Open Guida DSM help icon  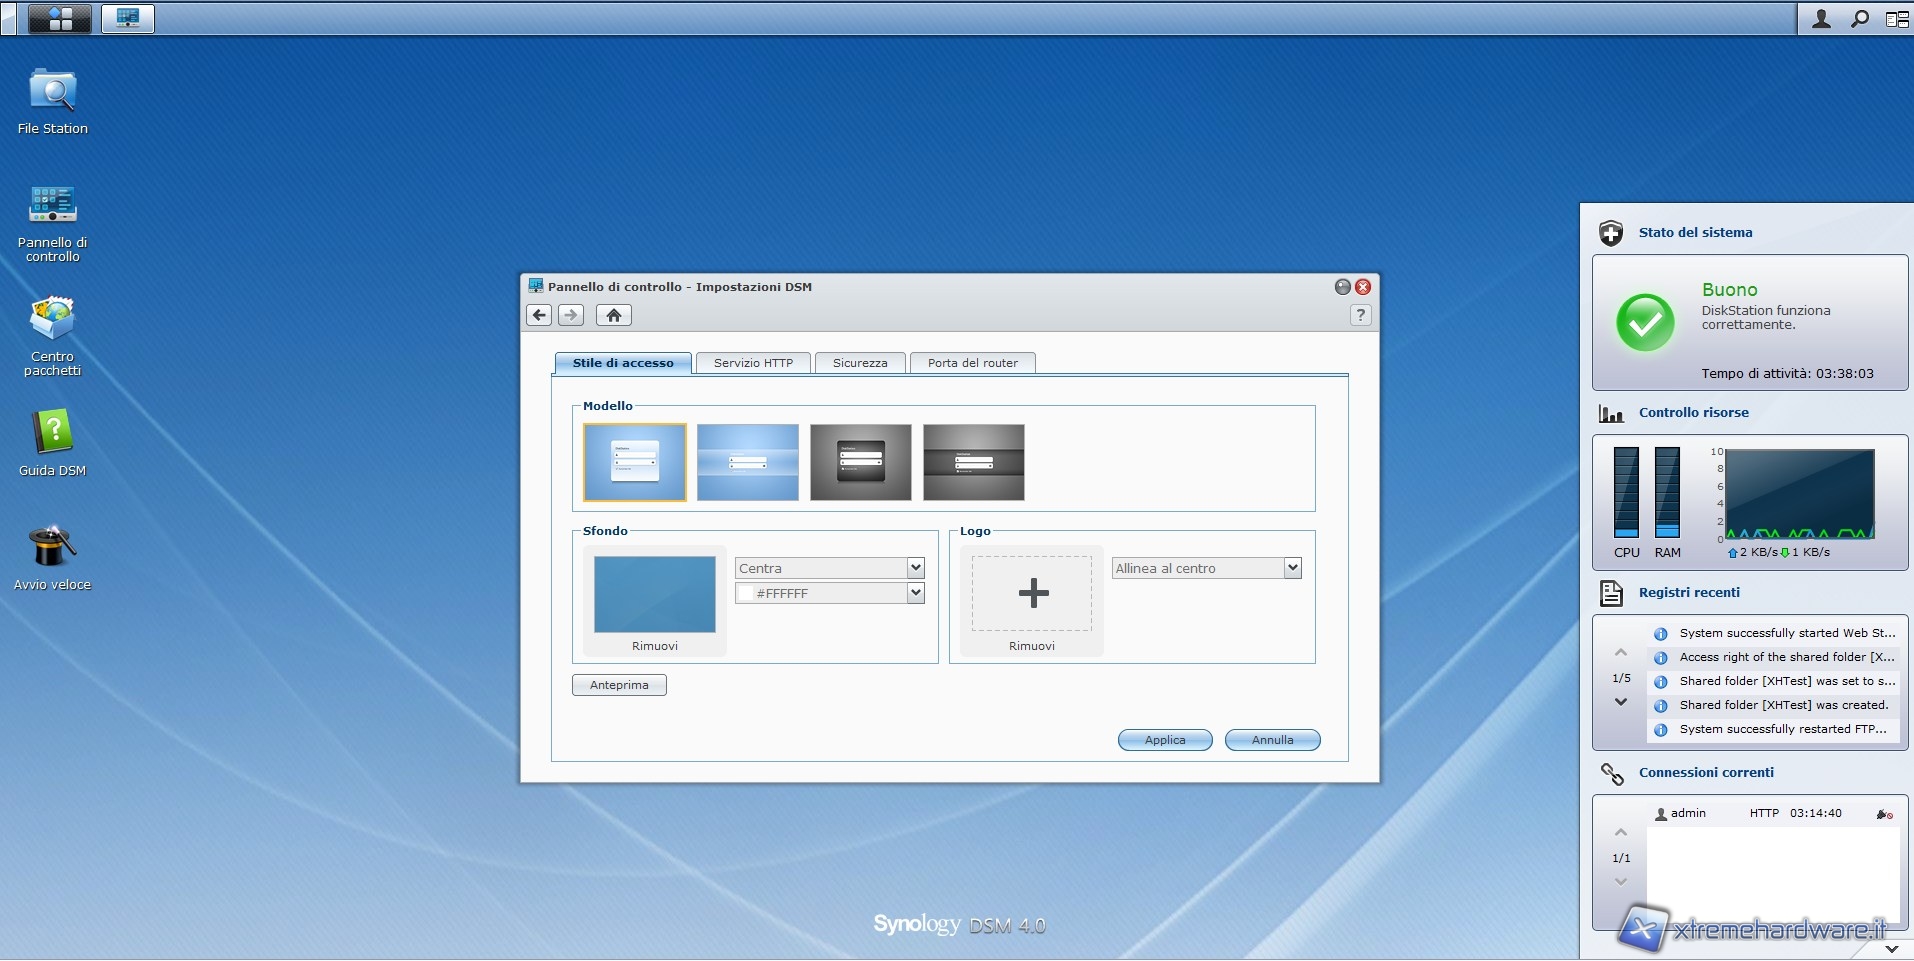(52, 434)
